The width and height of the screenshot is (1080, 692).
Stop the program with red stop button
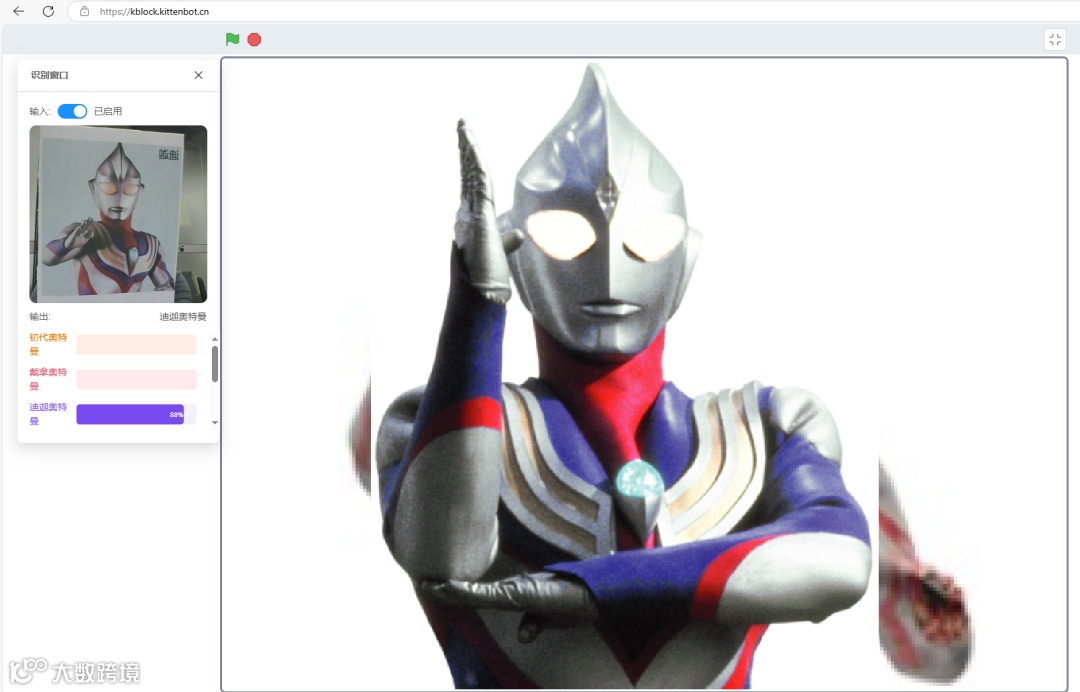(x=254, y=40)
